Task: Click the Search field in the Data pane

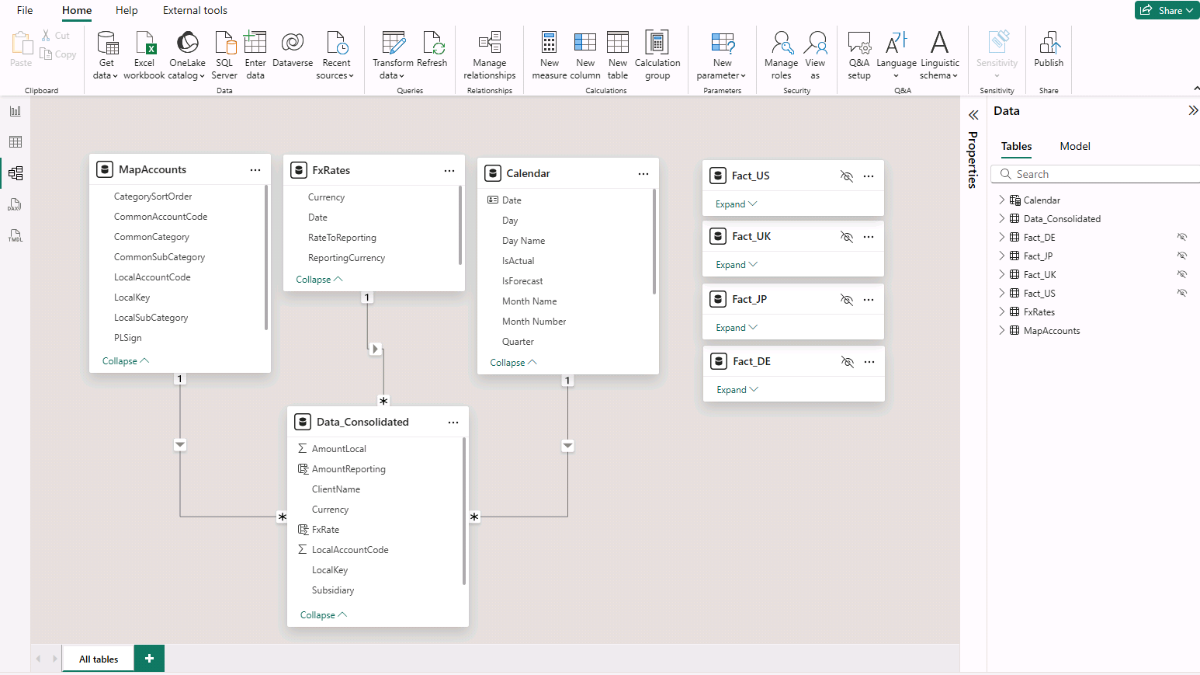Action: 1100,174
